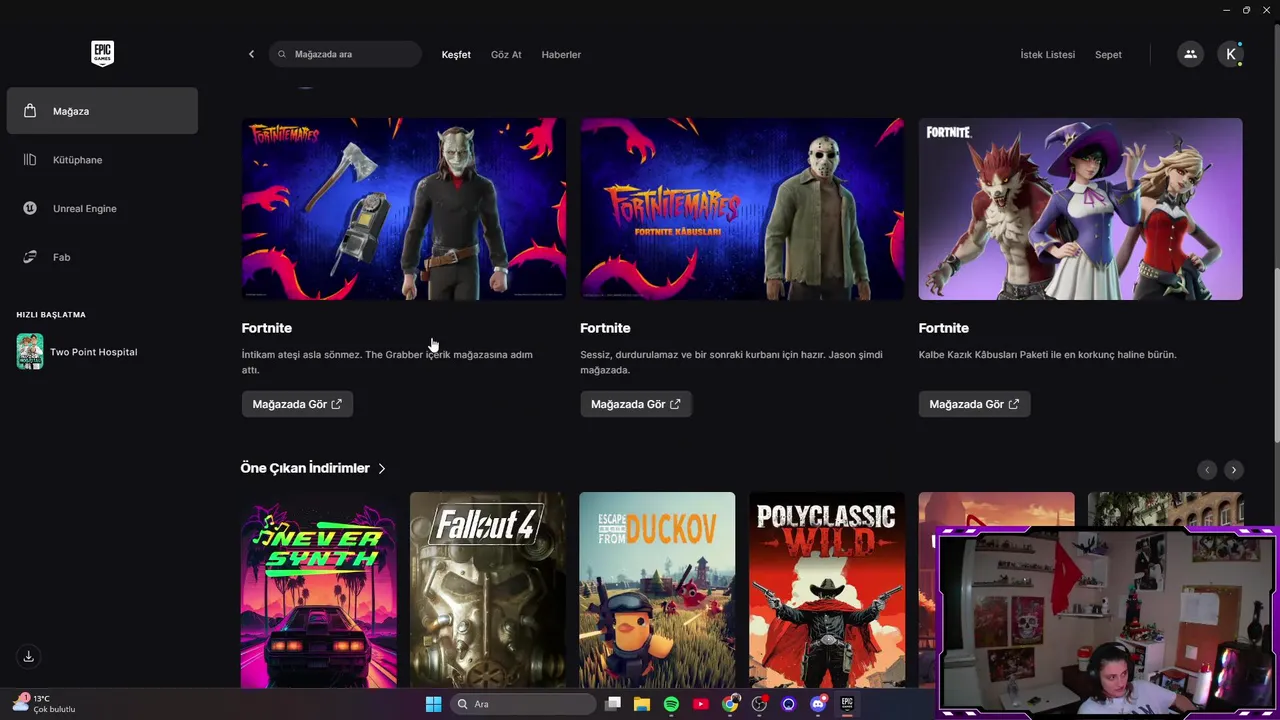
Task: Open Google Chrome from the taskbar
Action: [x=731, y=704]
